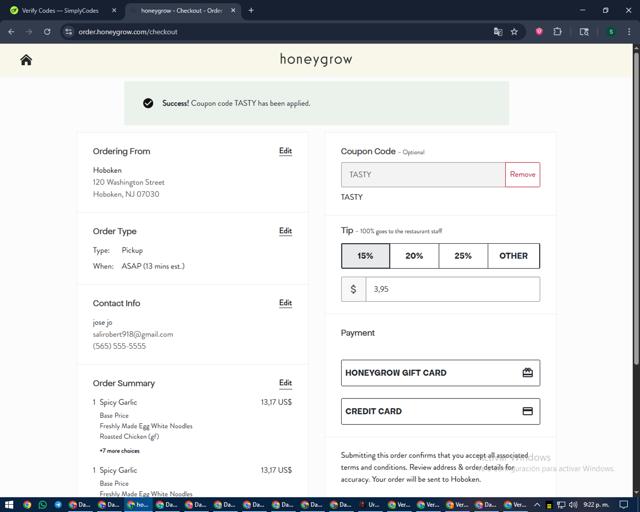Click first Spicy Garlic item name
Screen dimensions: 640x512
pyautogui.click(x=118, y=402)
